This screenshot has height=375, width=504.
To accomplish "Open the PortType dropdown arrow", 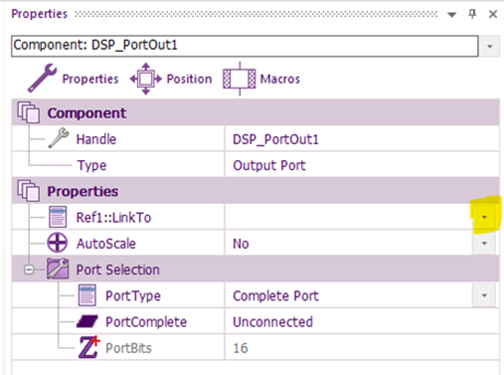I will pos(484,295).
